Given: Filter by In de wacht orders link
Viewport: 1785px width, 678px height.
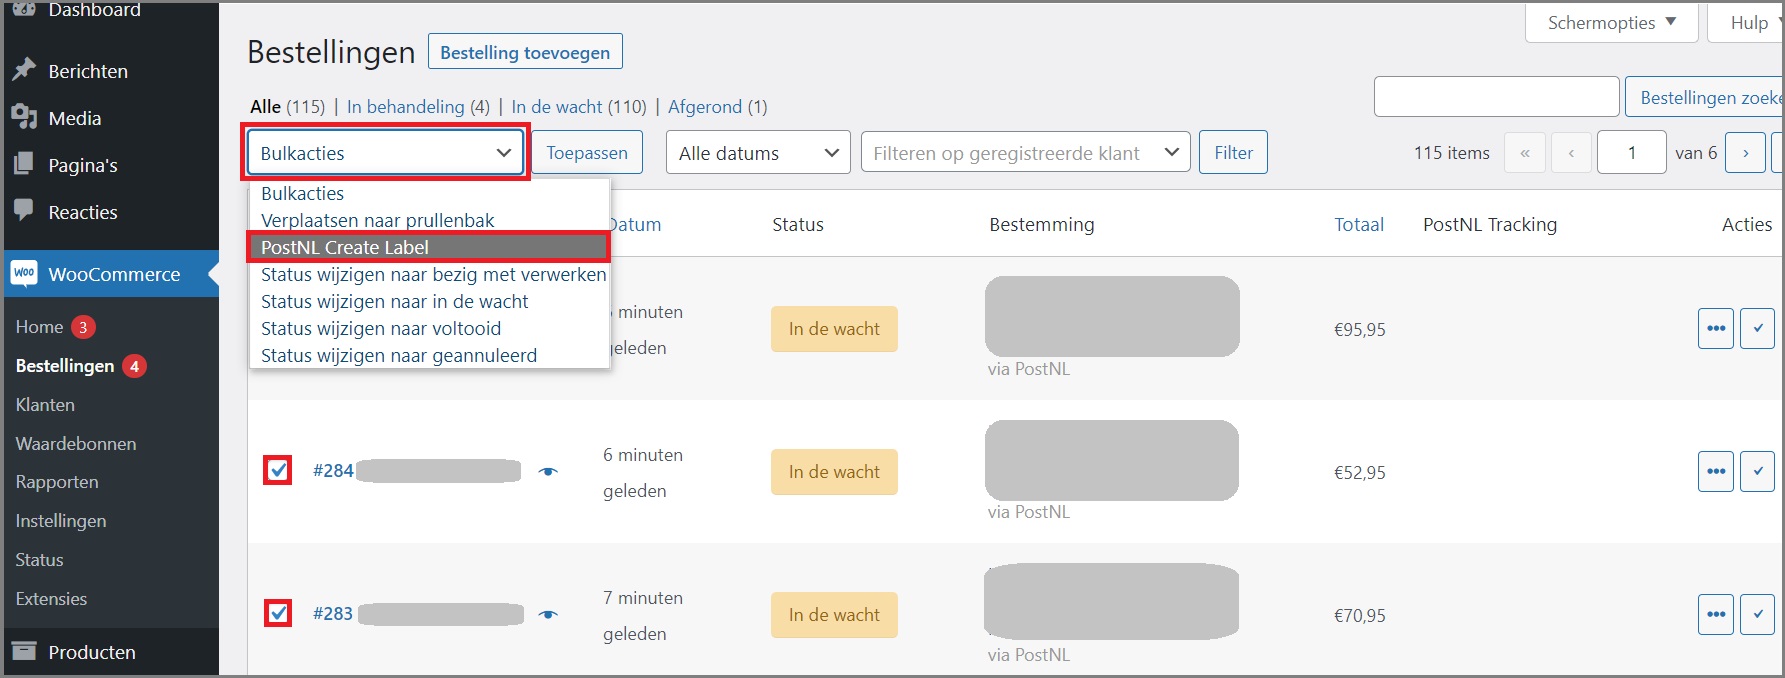Looking at the screenshot, I should (557, 107).
